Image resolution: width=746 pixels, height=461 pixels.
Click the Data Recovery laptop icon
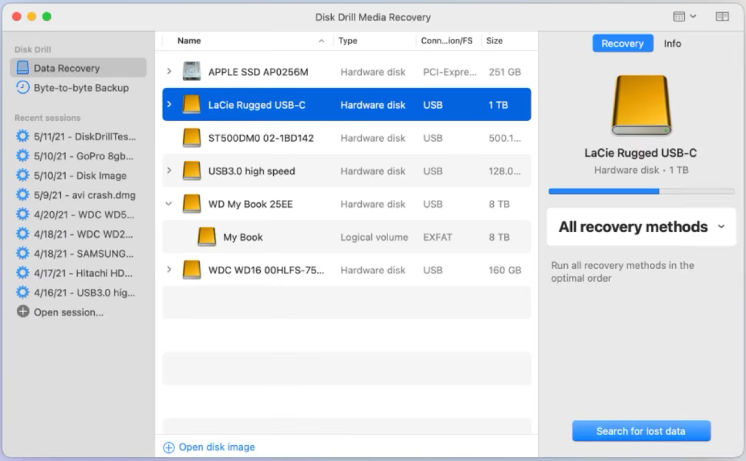point(22,68)
